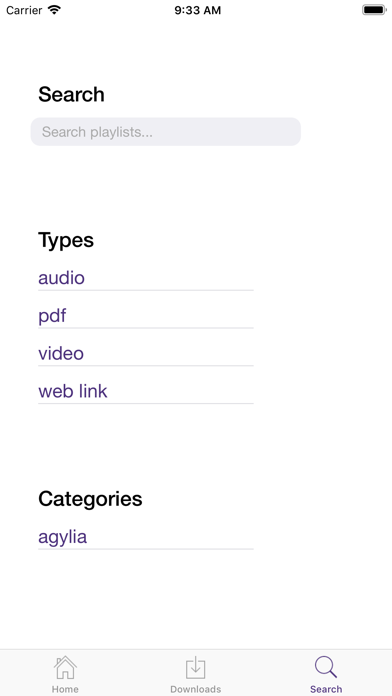Tap the Carrier text in status bar
This screenshot has height=696, width=392.
[x=24, y=11]
